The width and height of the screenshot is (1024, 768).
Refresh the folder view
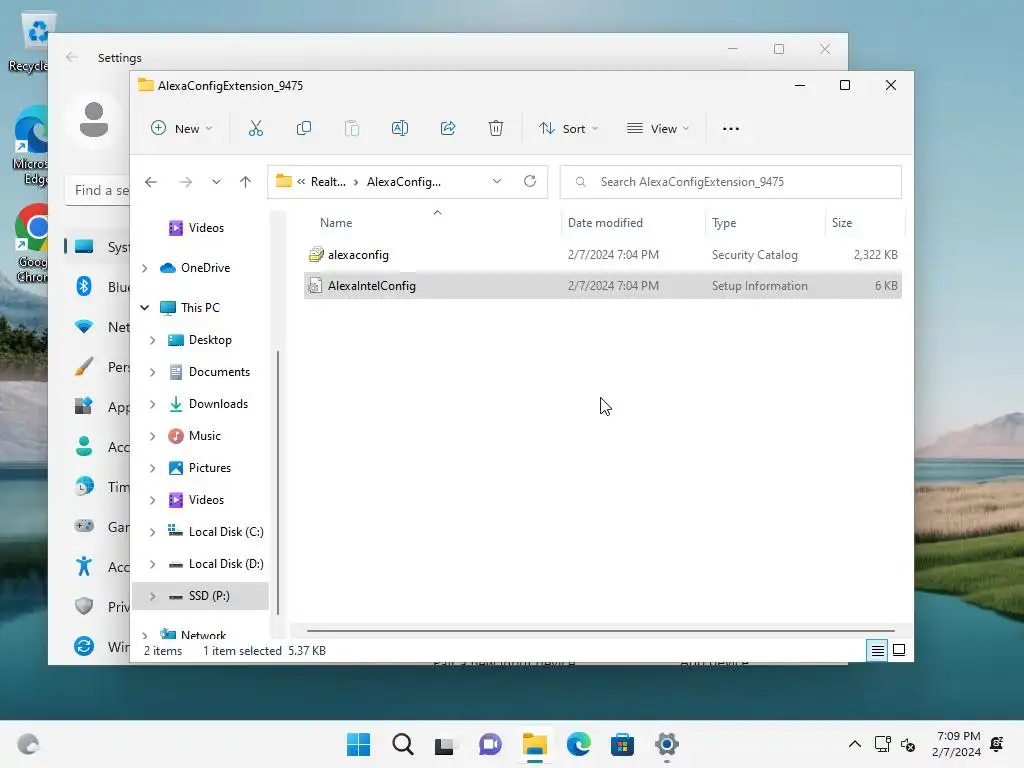[530, 182]
